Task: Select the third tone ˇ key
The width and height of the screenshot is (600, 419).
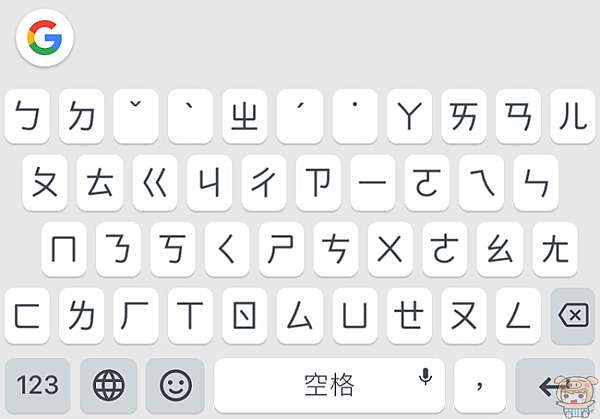Action: (136, 116)
